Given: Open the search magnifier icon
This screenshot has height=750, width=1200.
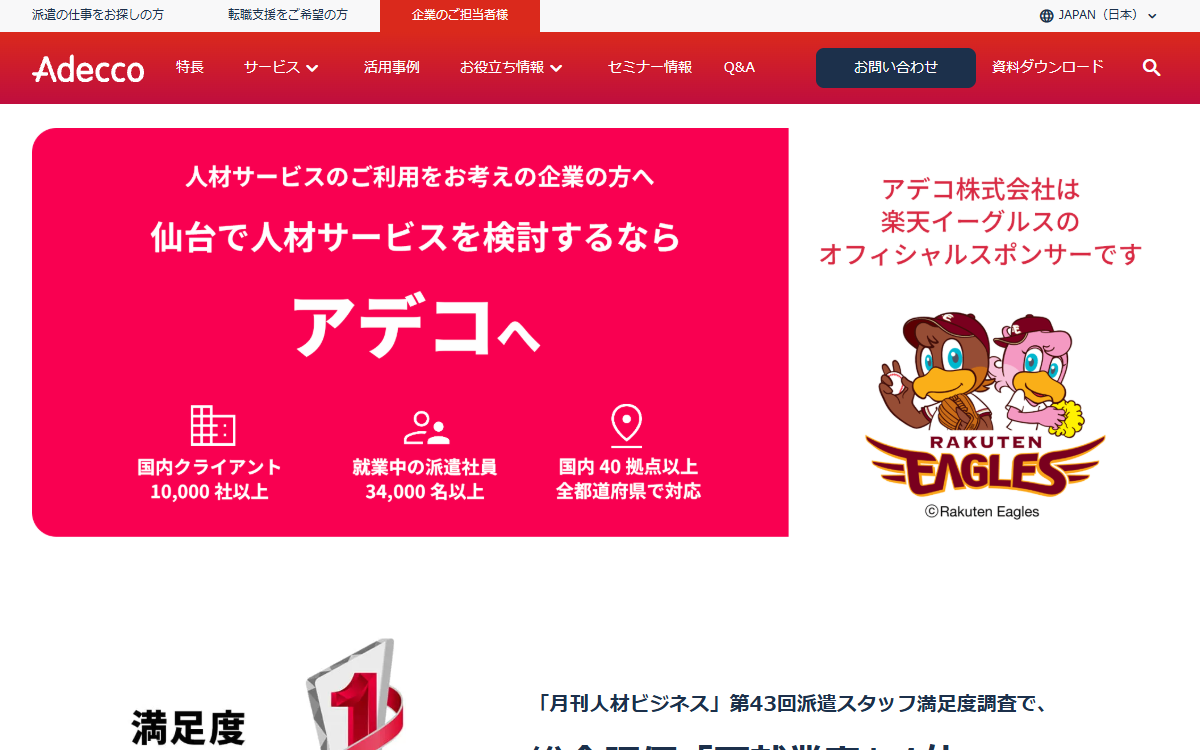Looking at the screenshot, I should [1151, 67].
